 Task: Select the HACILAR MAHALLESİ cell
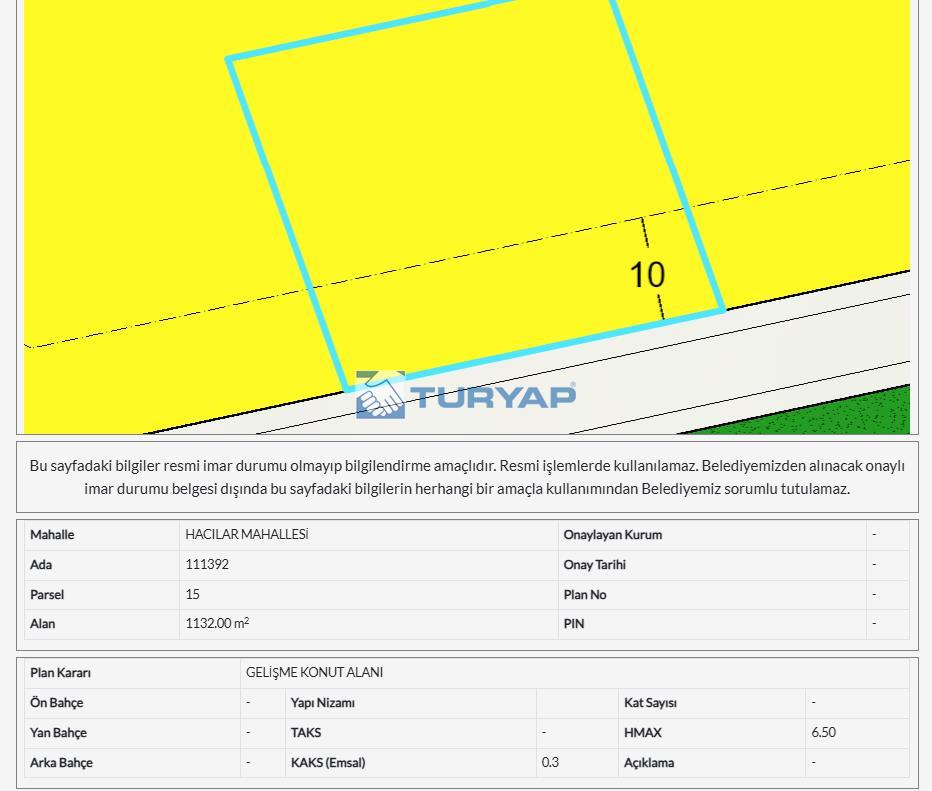tap(246, 535)
